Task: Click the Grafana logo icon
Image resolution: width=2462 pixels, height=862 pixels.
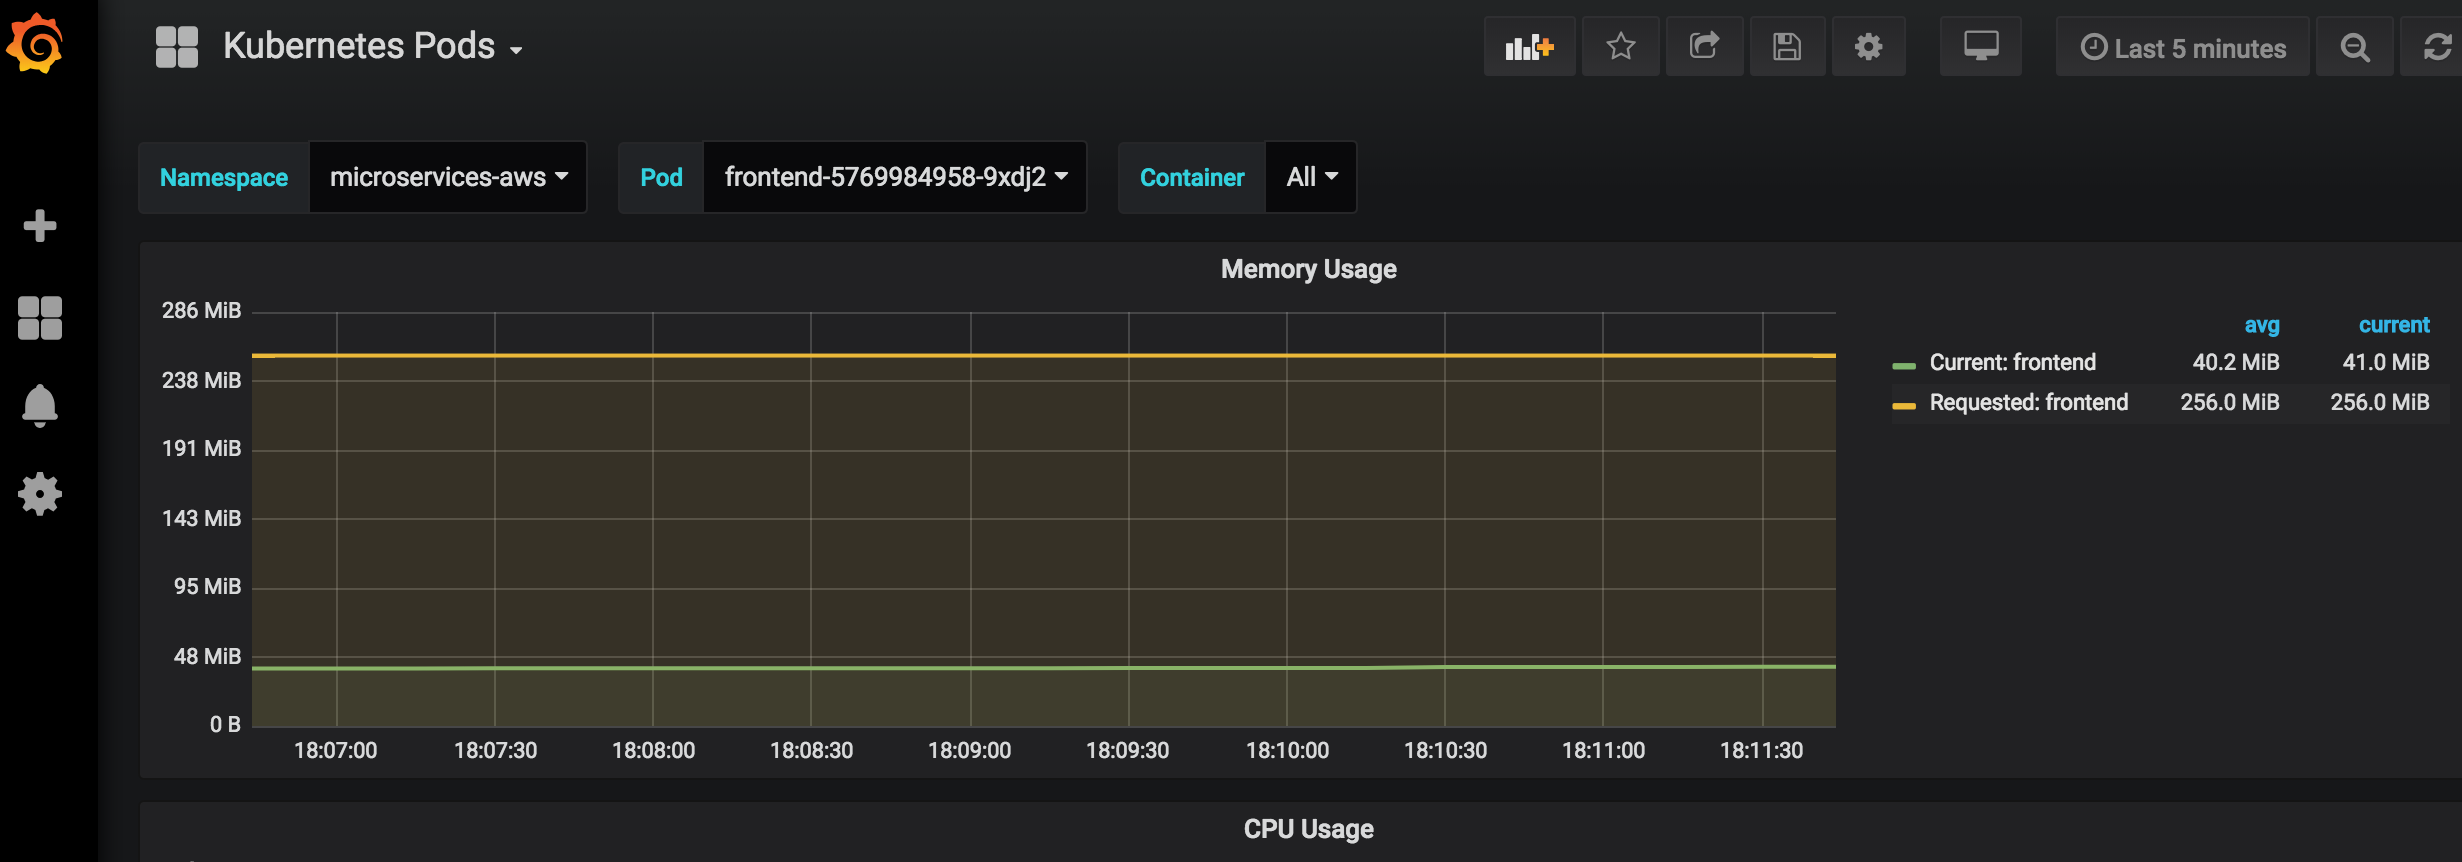Action: pyautogui.click(x=36, y=44)
